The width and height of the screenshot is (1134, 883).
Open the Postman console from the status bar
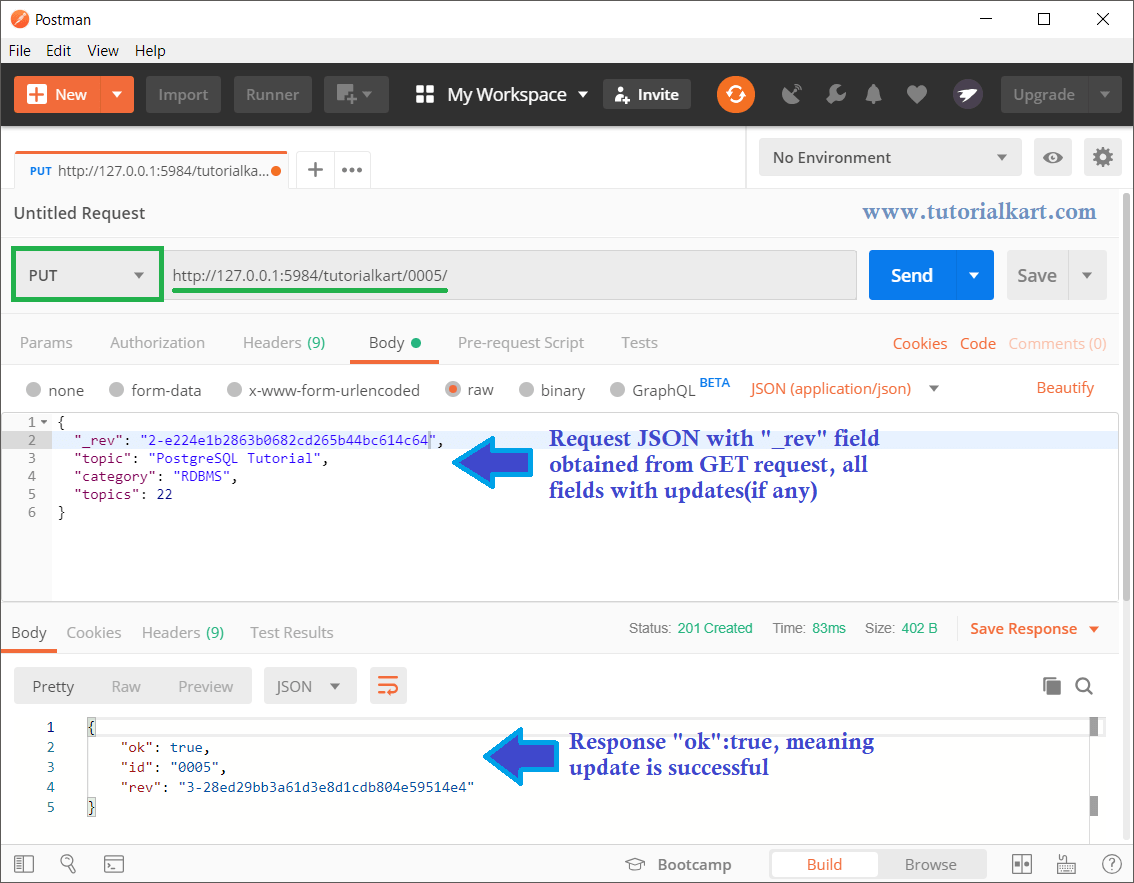point(114,863)
